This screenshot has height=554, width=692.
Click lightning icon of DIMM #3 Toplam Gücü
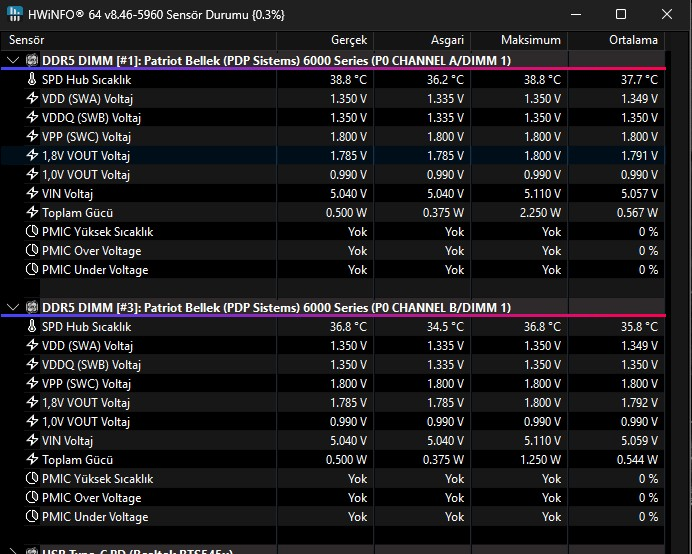(32, 459)
